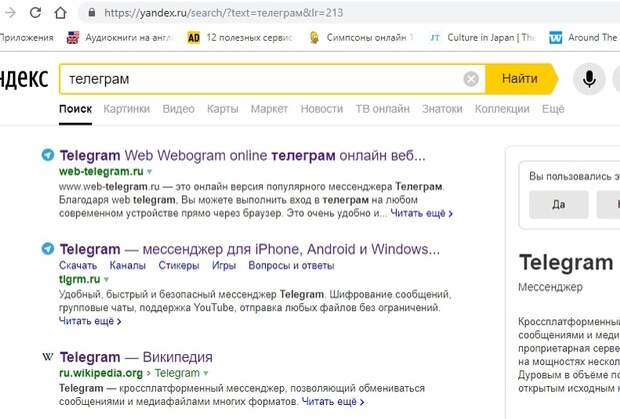Expand dropdown arrow next to tlgrm.ru
This screenshot has height=419, width=620.
(106, 280)
